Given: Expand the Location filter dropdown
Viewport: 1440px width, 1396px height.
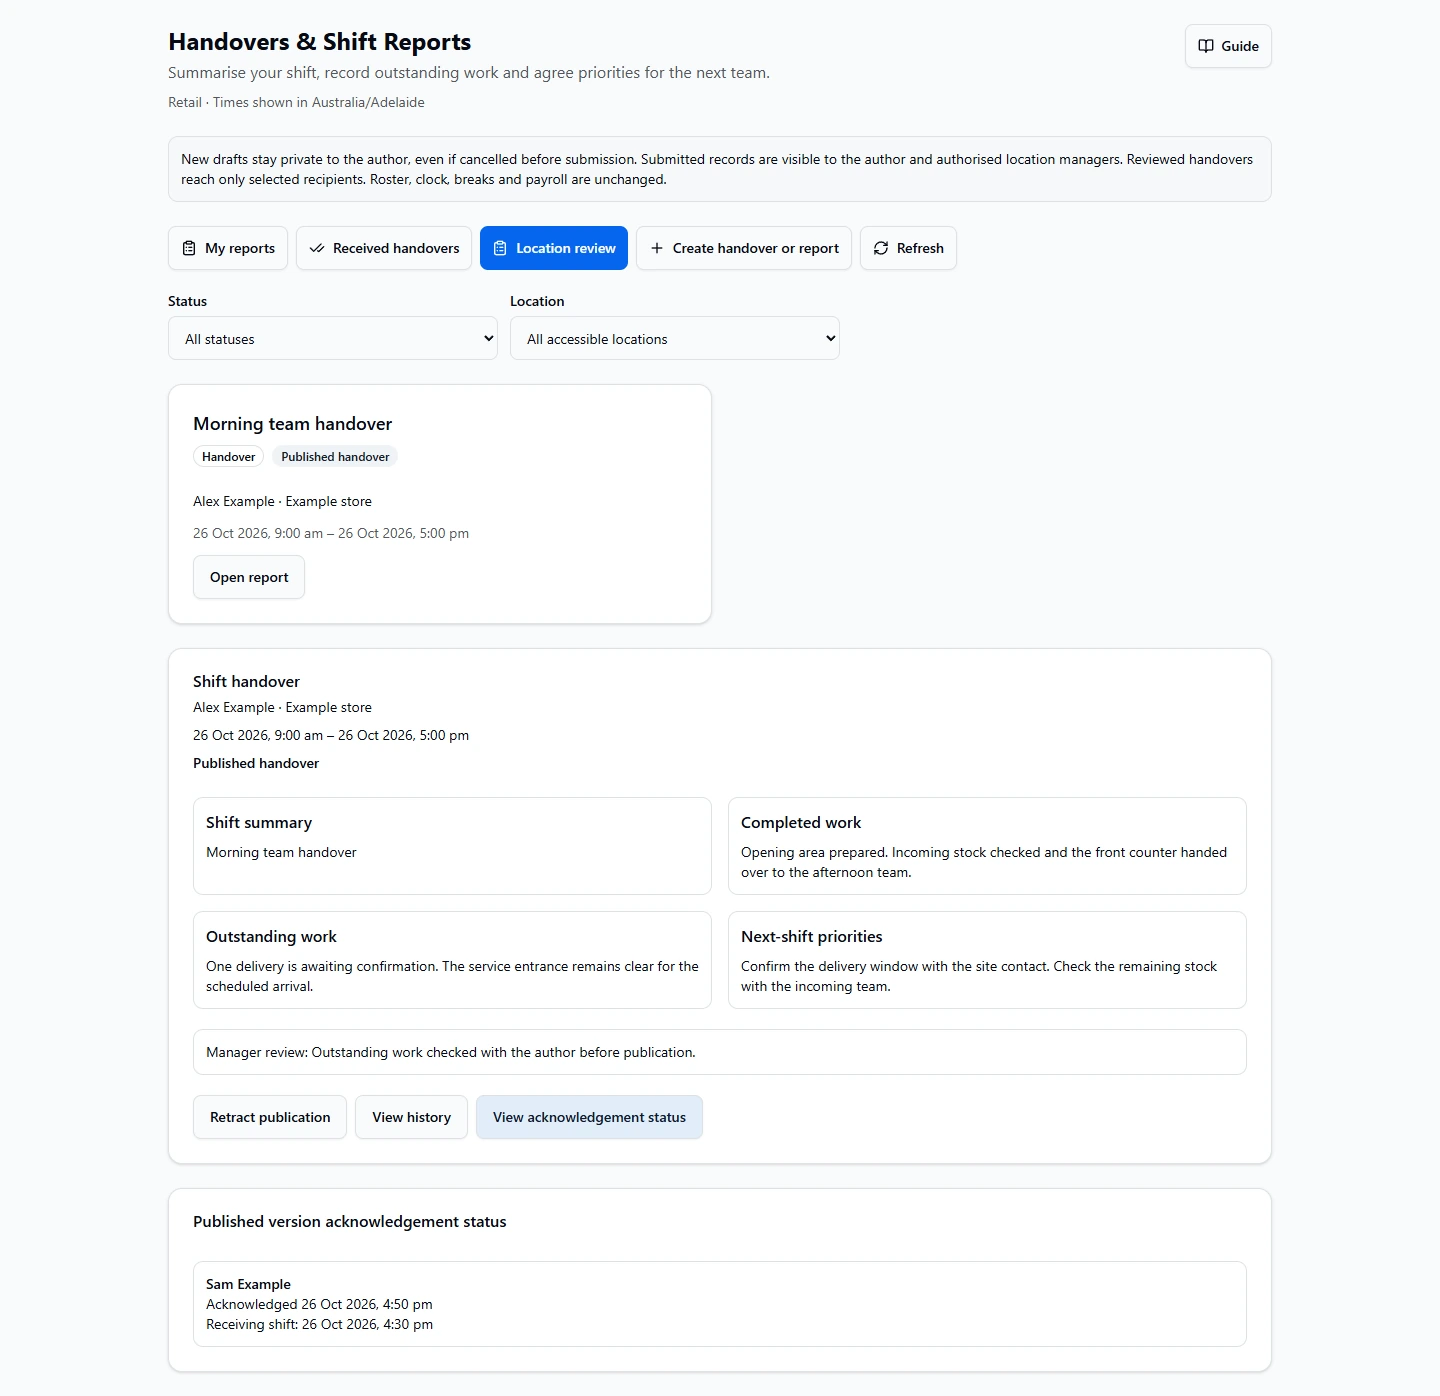Looking at the screenshot, I should [675, 338].
